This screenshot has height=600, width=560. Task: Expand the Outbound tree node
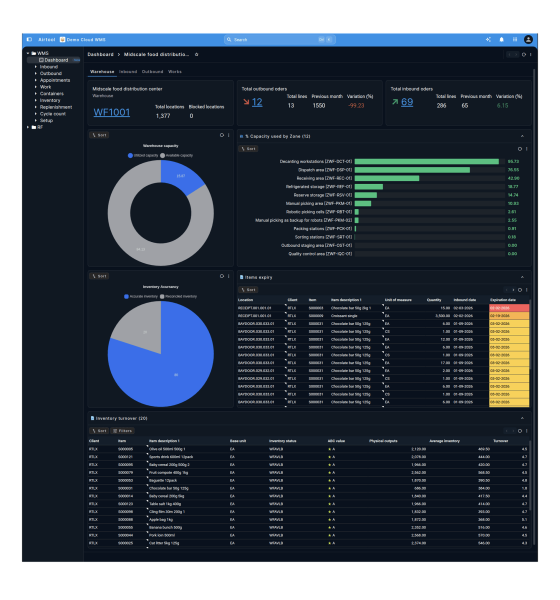point(36,73)
